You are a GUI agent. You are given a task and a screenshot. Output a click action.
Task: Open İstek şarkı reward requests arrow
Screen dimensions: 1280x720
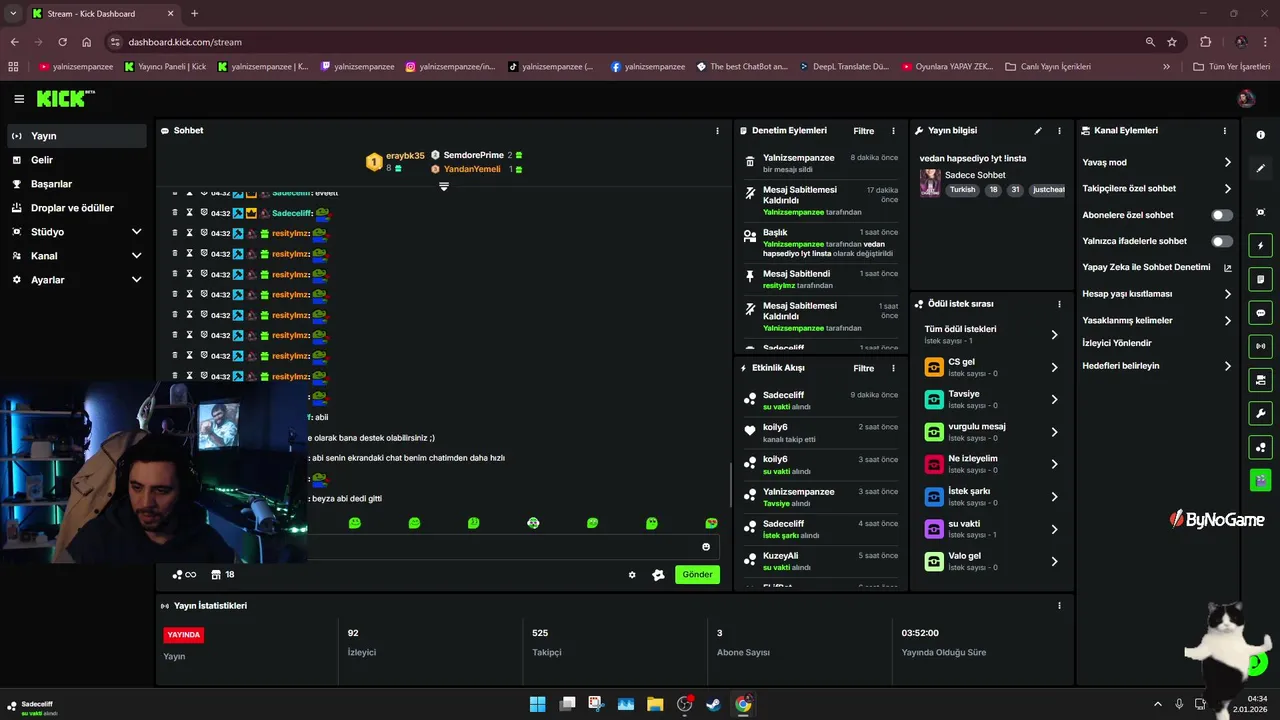tap(1054, 497)
